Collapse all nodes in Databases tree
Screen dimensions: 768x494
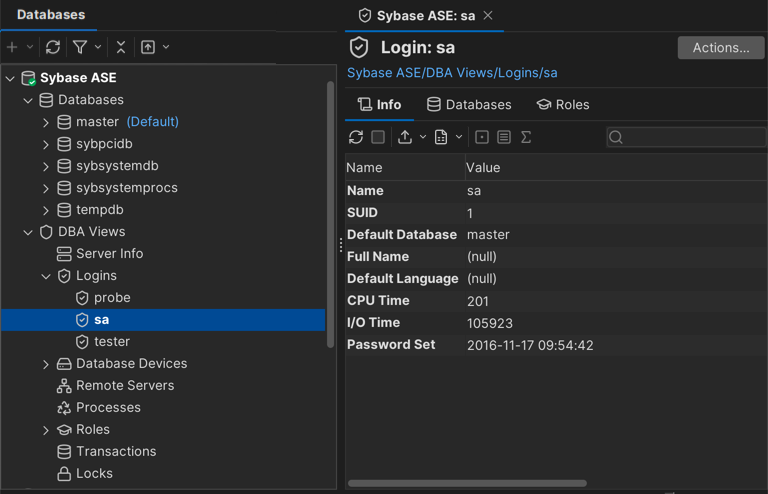(x=121, y=47)
